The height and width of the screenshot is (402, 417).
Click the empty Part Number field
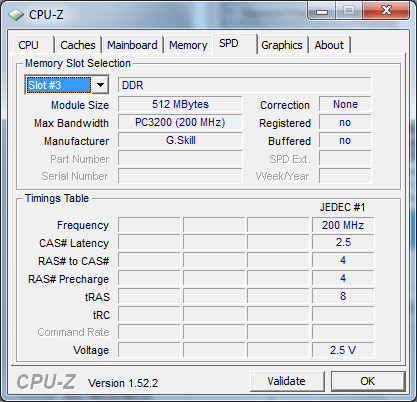pos(180,158)
